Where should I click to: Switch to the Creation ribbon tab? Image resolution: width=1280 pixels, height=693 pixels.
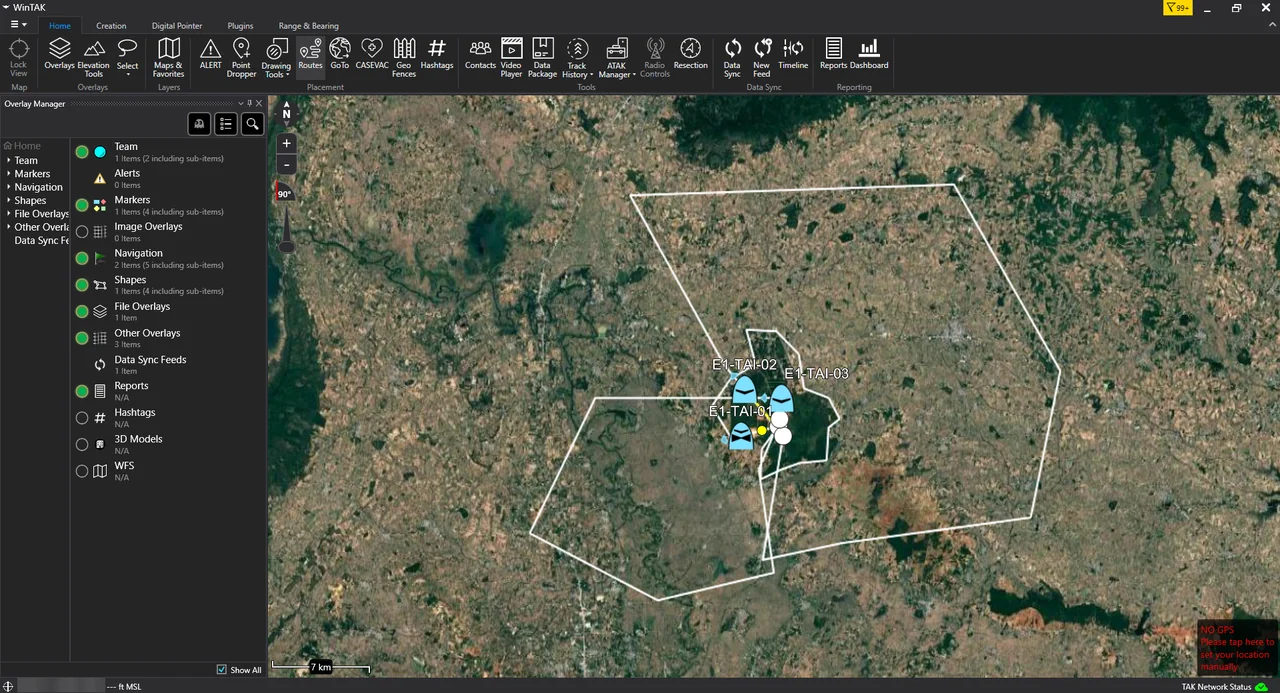[111, 25]
